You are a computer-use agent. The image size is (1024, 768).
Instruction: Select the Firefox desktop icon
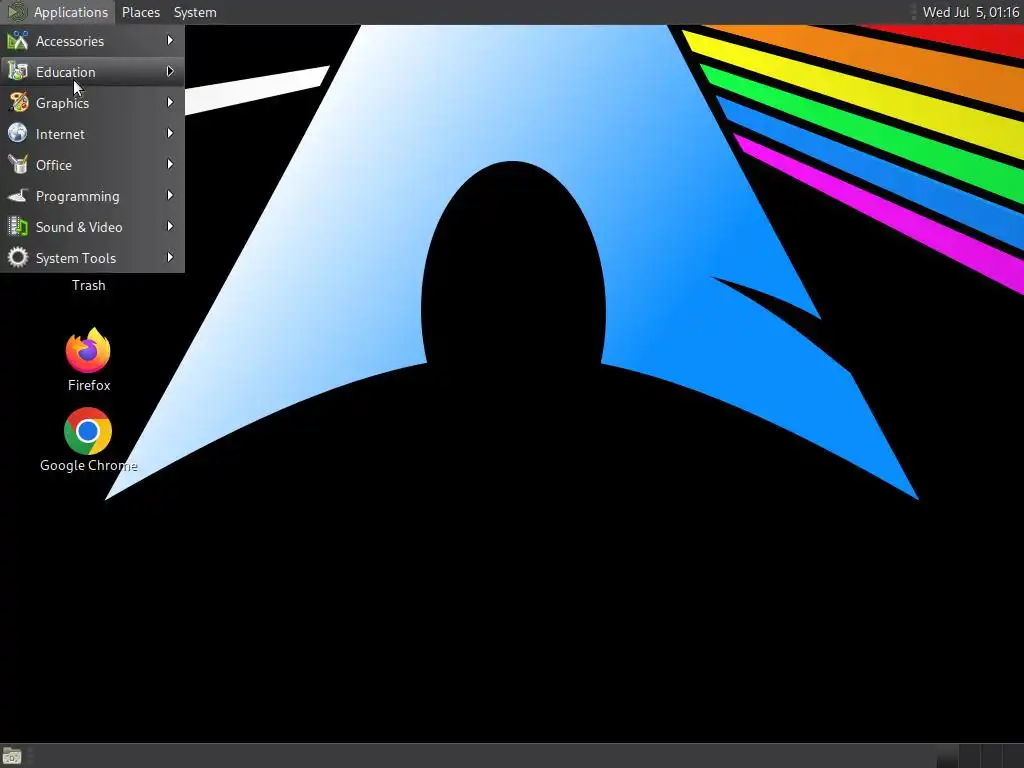[88, 350]
